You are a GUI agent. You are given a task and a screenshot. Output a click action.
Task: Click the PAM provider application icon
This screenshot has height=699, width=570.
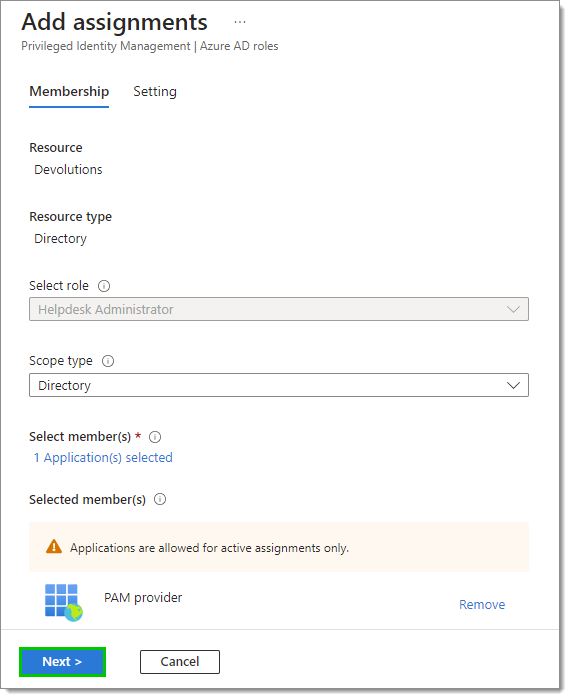tap(64, 603)
